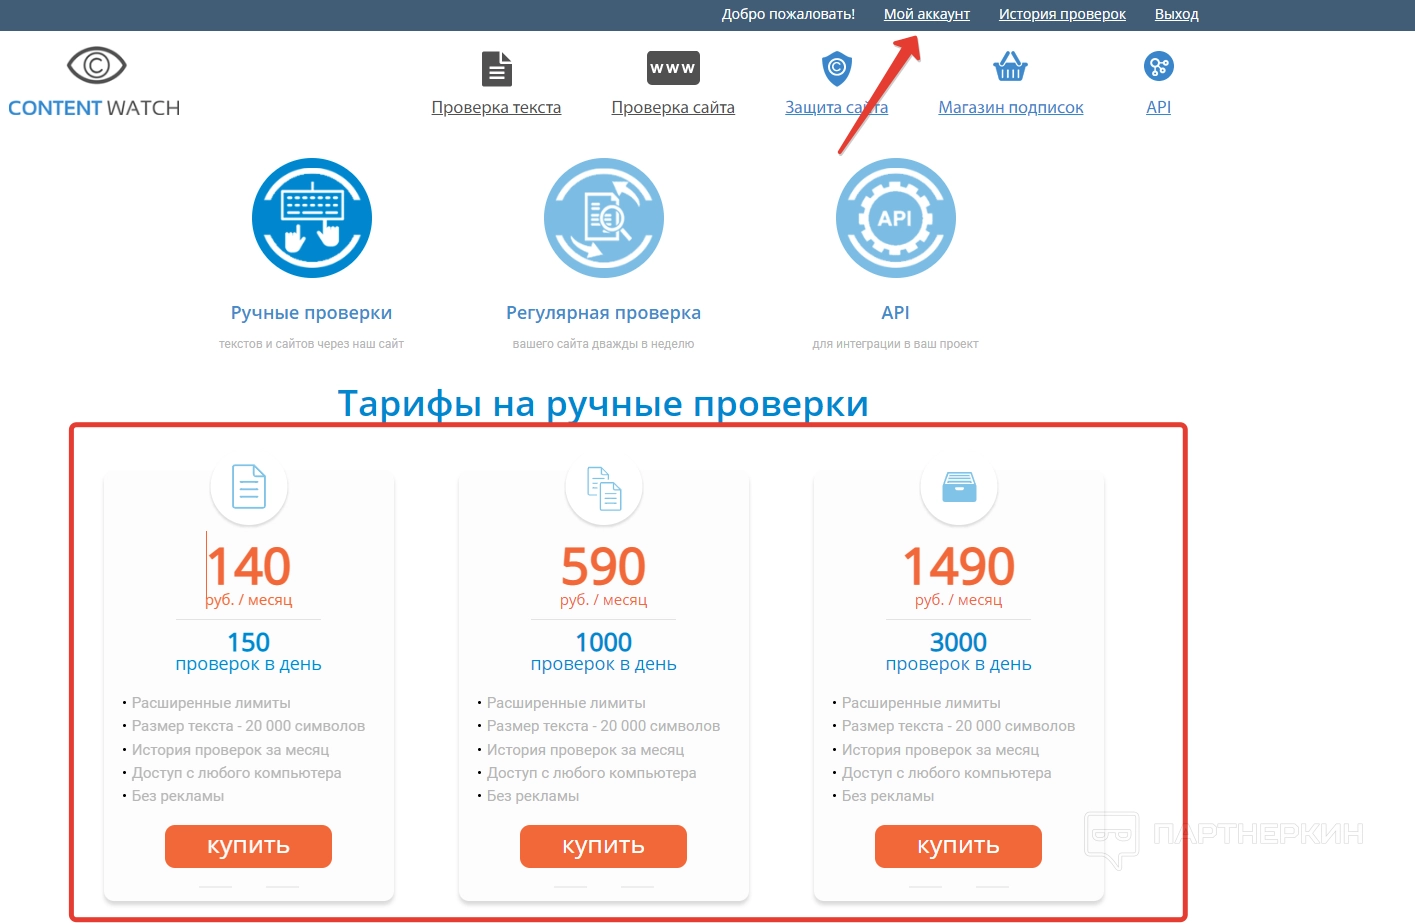This screenshot has height=923, width=1415.
Task: Switch to API tab label below gear icon
Action: [x=896, y=313]
